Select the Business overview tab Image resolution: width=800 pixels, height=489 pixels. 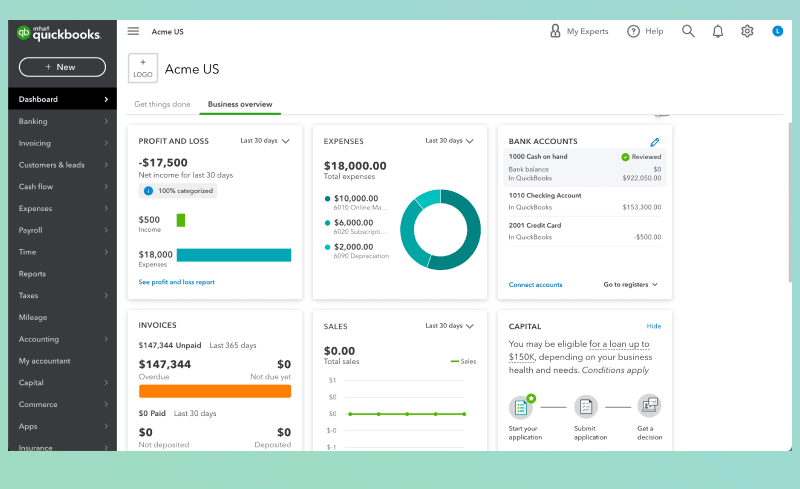240,104
